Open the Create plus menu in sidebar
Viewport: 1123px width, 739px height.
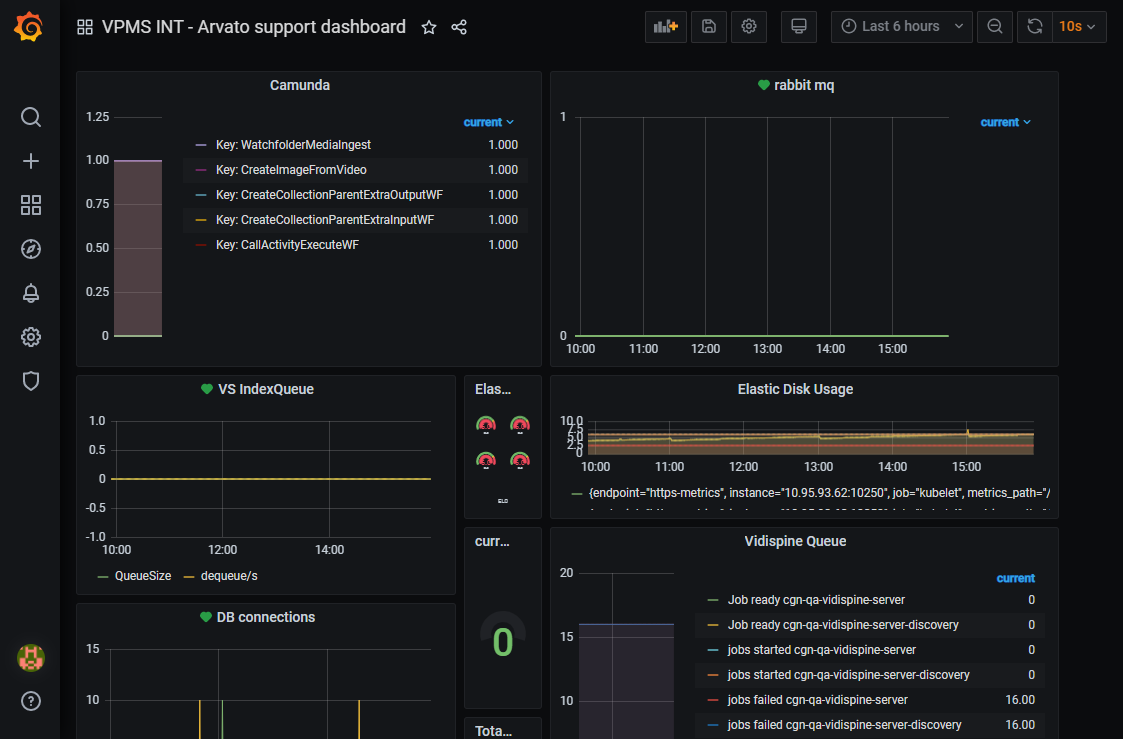point(31,161)
